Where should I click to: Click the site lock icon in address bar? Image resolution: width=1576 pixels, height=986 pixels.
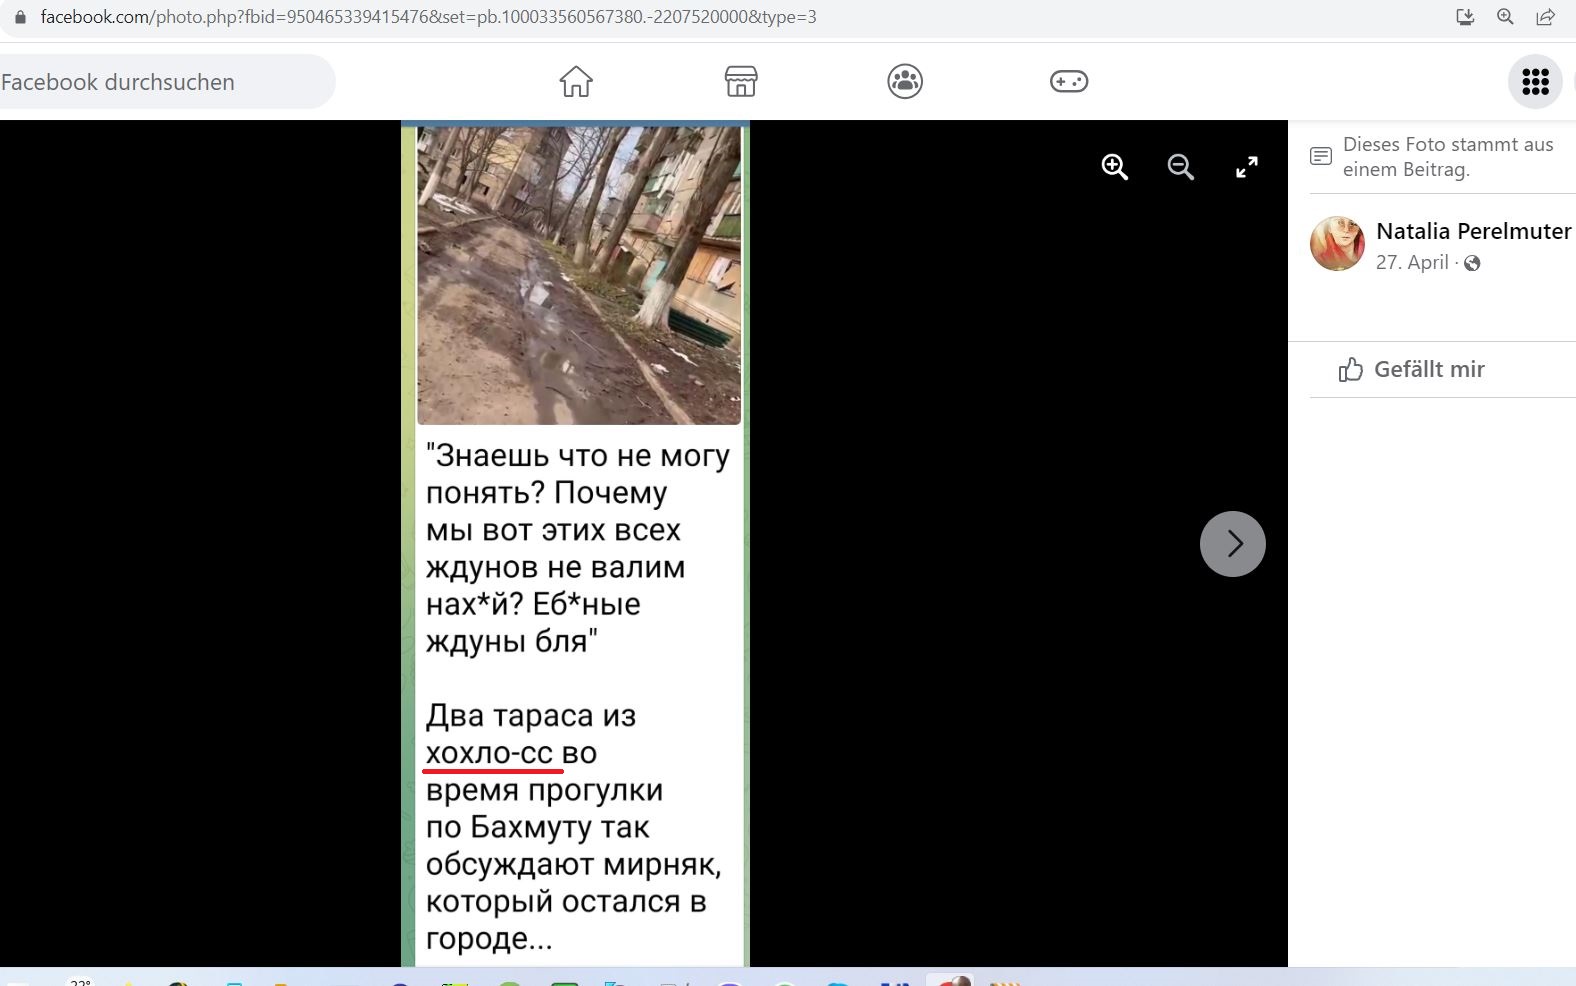[20, 17]
